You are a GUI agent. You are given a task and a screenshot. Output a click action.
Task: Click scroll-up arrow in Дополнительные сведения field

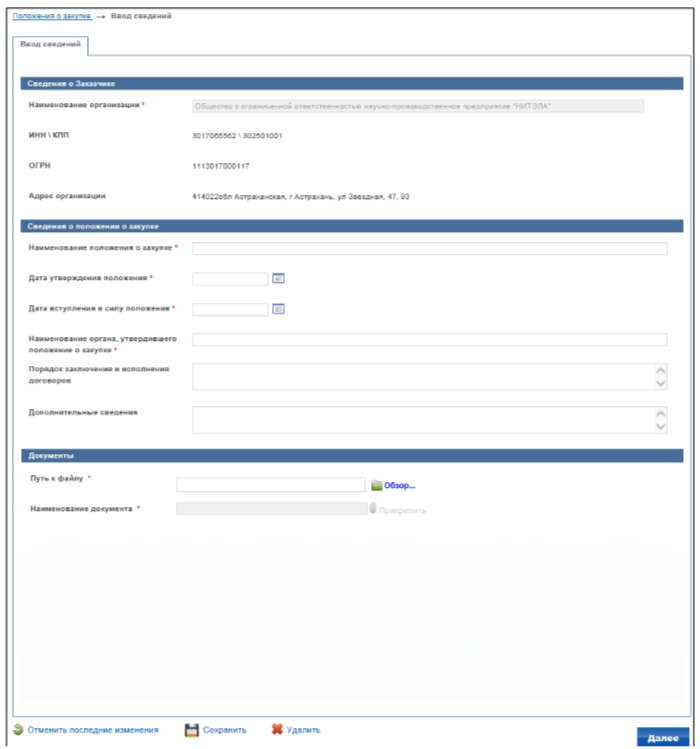[x=660, y=414]
